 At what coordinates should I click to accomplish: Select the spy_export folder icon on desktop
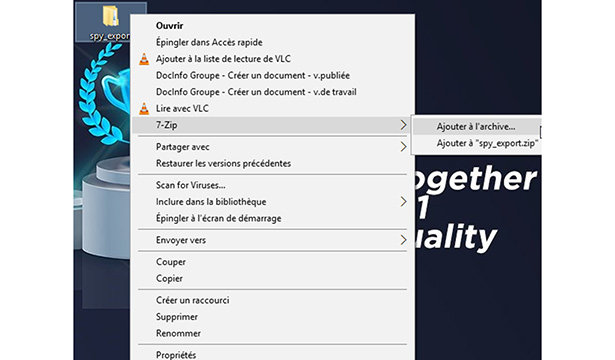110,15
